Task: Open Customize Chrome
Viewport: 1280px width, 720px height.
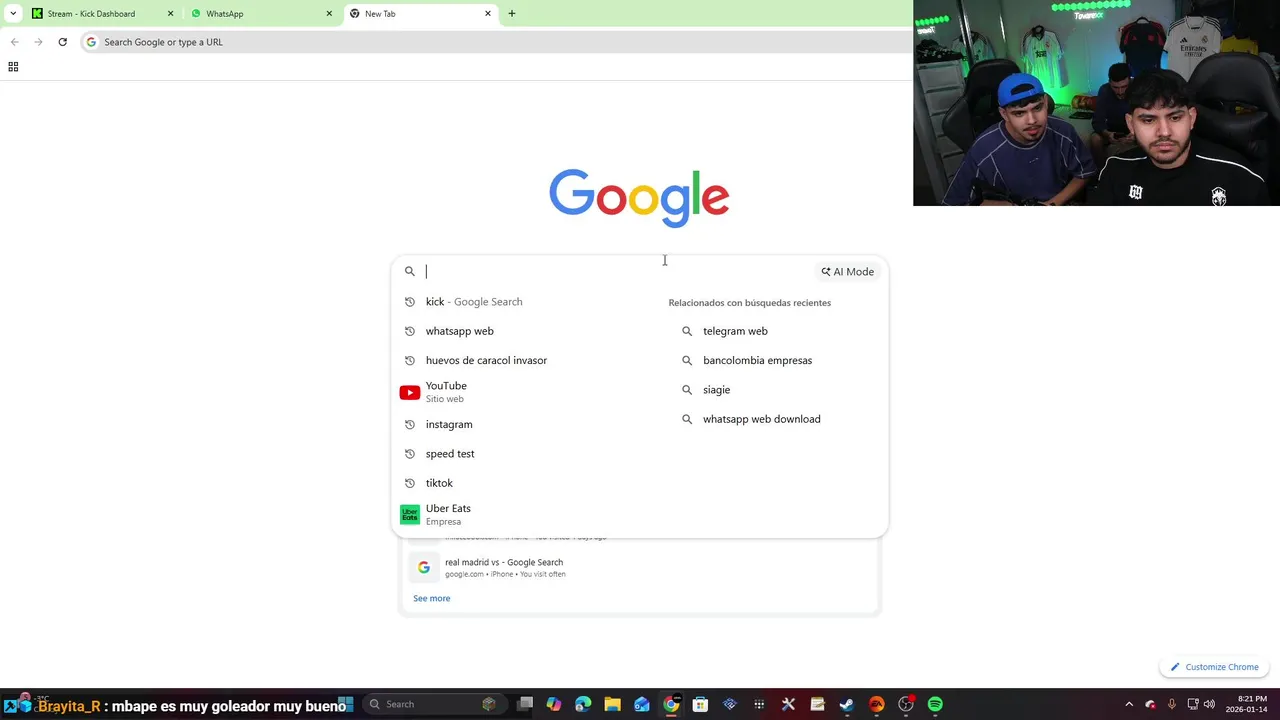Action: click(1215, 667)
